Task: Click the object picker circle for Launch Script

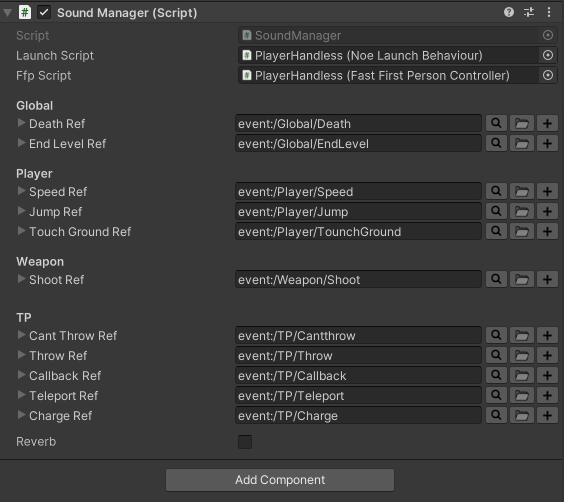Action: 548,55
